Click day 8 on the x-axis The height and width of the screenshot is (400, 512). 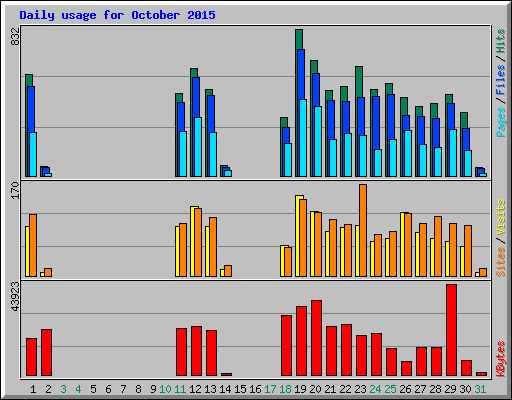(x=138, y=389)
